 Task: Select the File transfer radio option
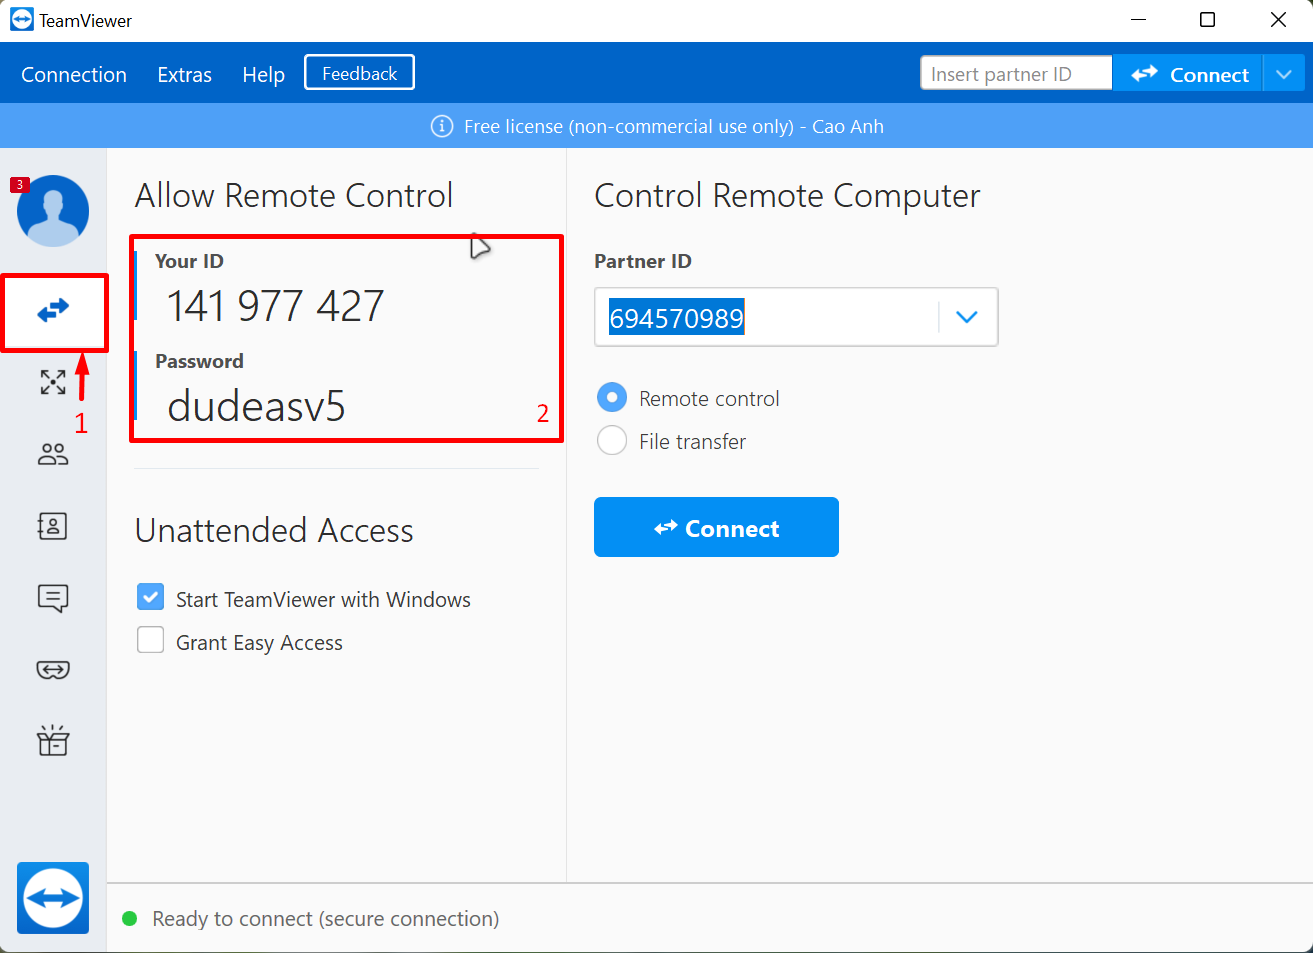[x=612, y=441]
